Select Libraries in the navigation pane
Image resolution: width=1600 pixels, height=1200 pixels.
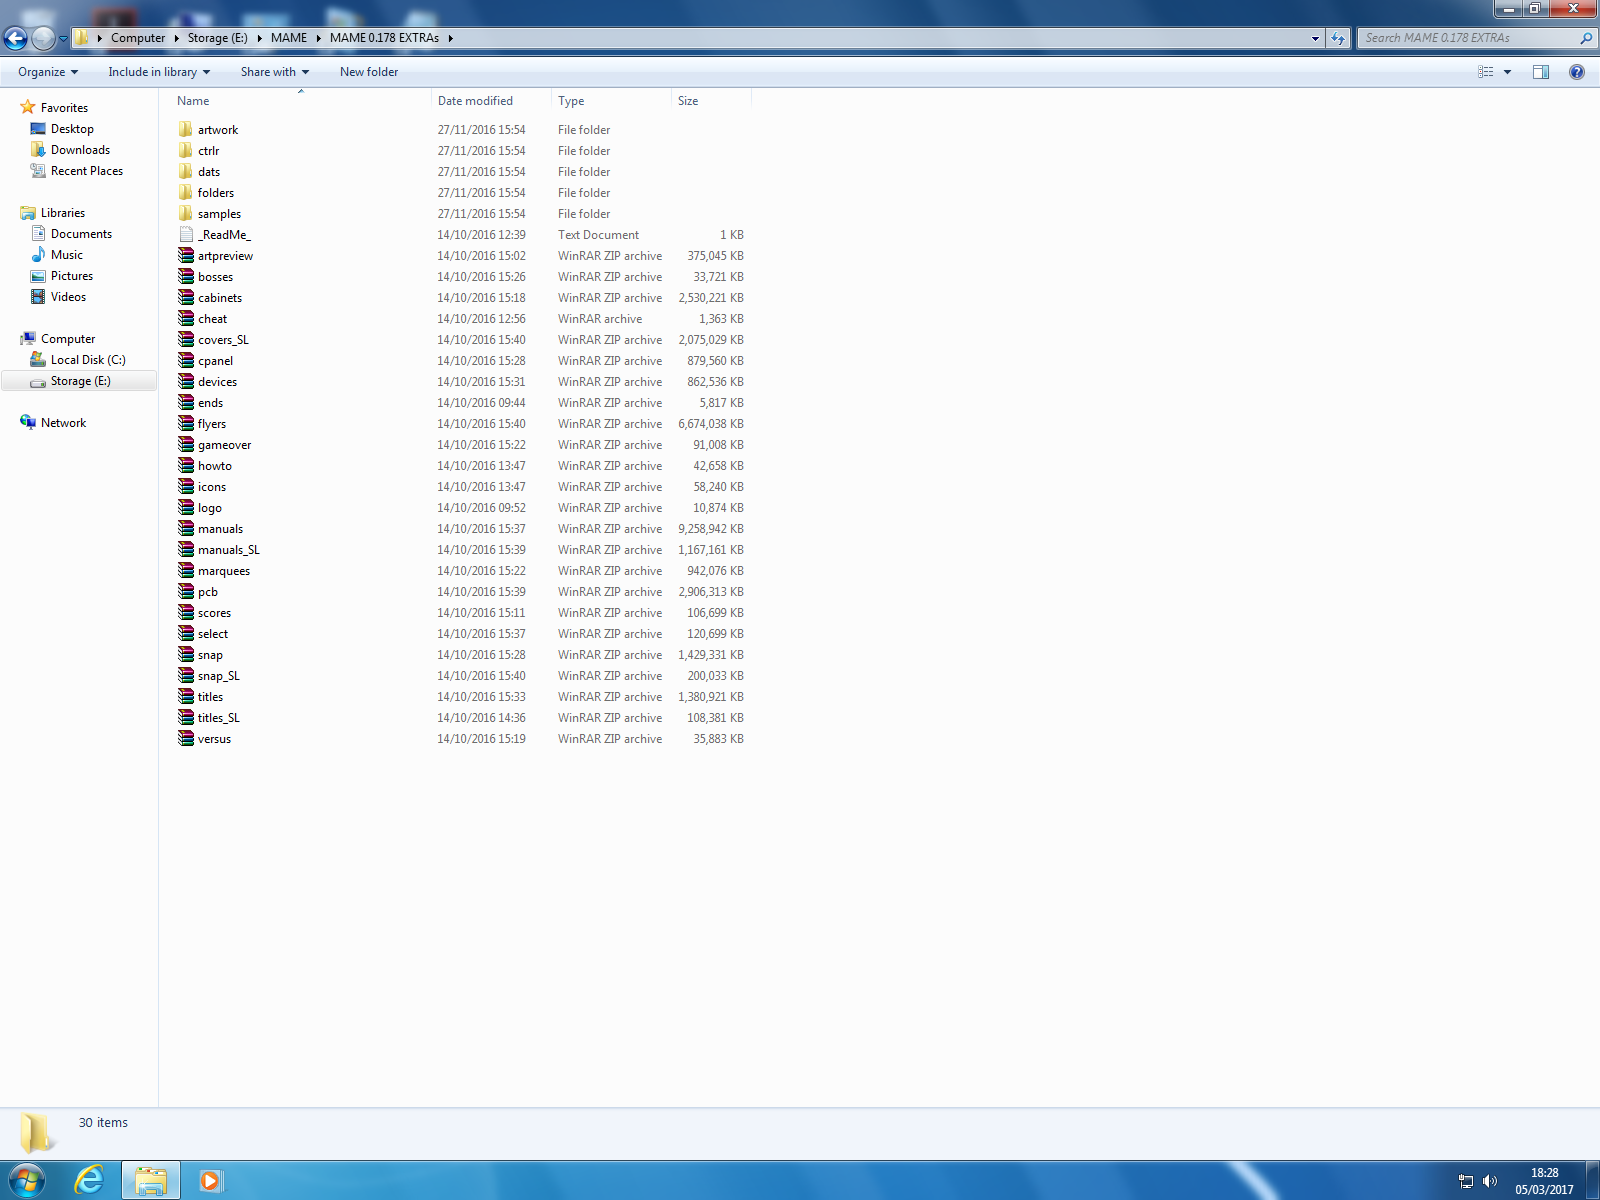[x=62, y=213]
